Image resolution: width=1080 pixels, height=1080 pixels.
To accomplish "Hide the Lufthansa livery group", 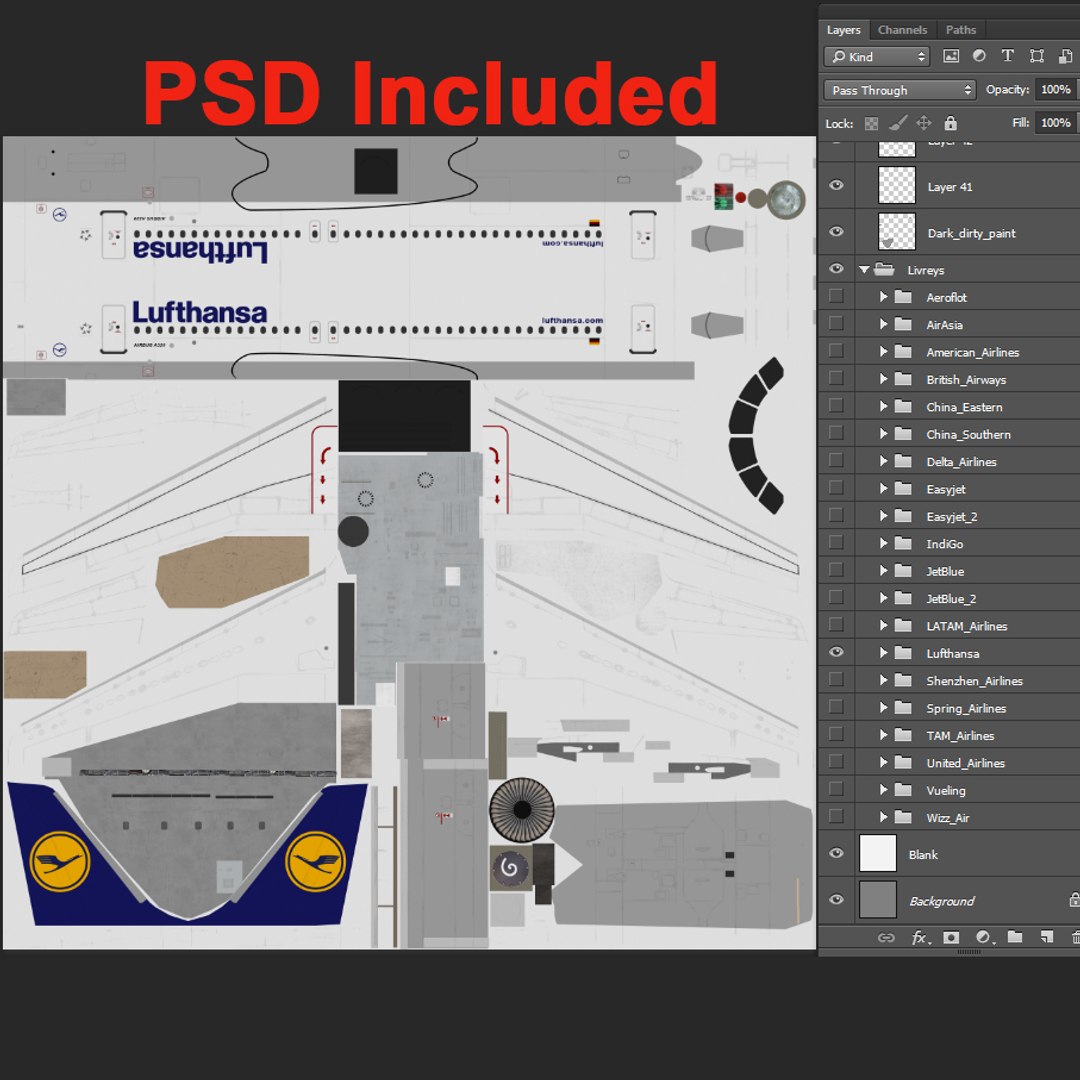I will click(836, 652).
